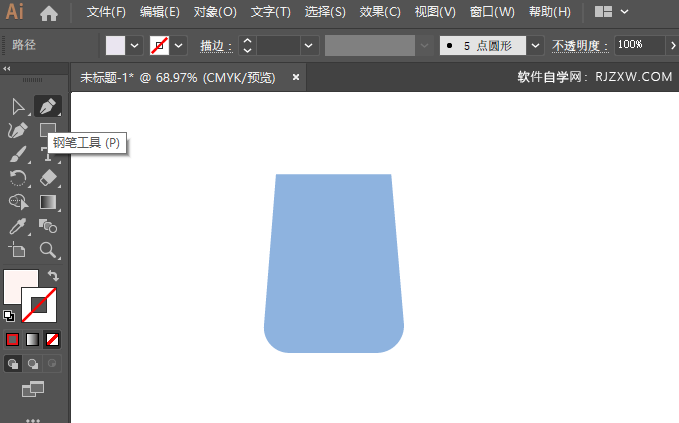
Task: Open the 窗口(W) menu
Action: 492,12
